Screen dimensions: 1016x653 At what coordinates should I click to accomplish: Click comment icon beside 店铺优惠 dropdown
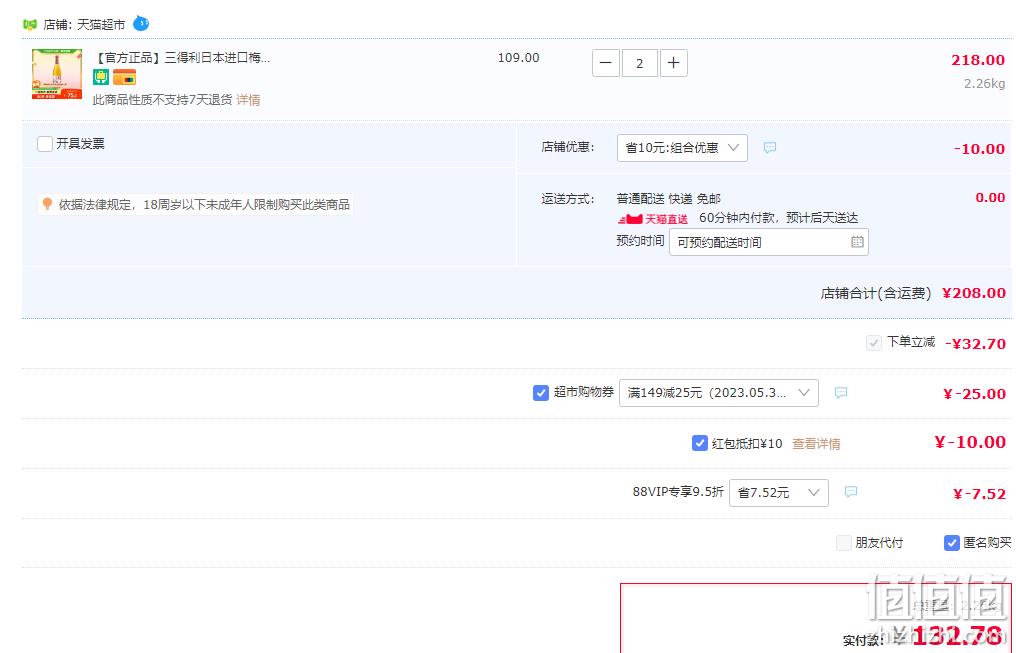click(x=769, y=148)
